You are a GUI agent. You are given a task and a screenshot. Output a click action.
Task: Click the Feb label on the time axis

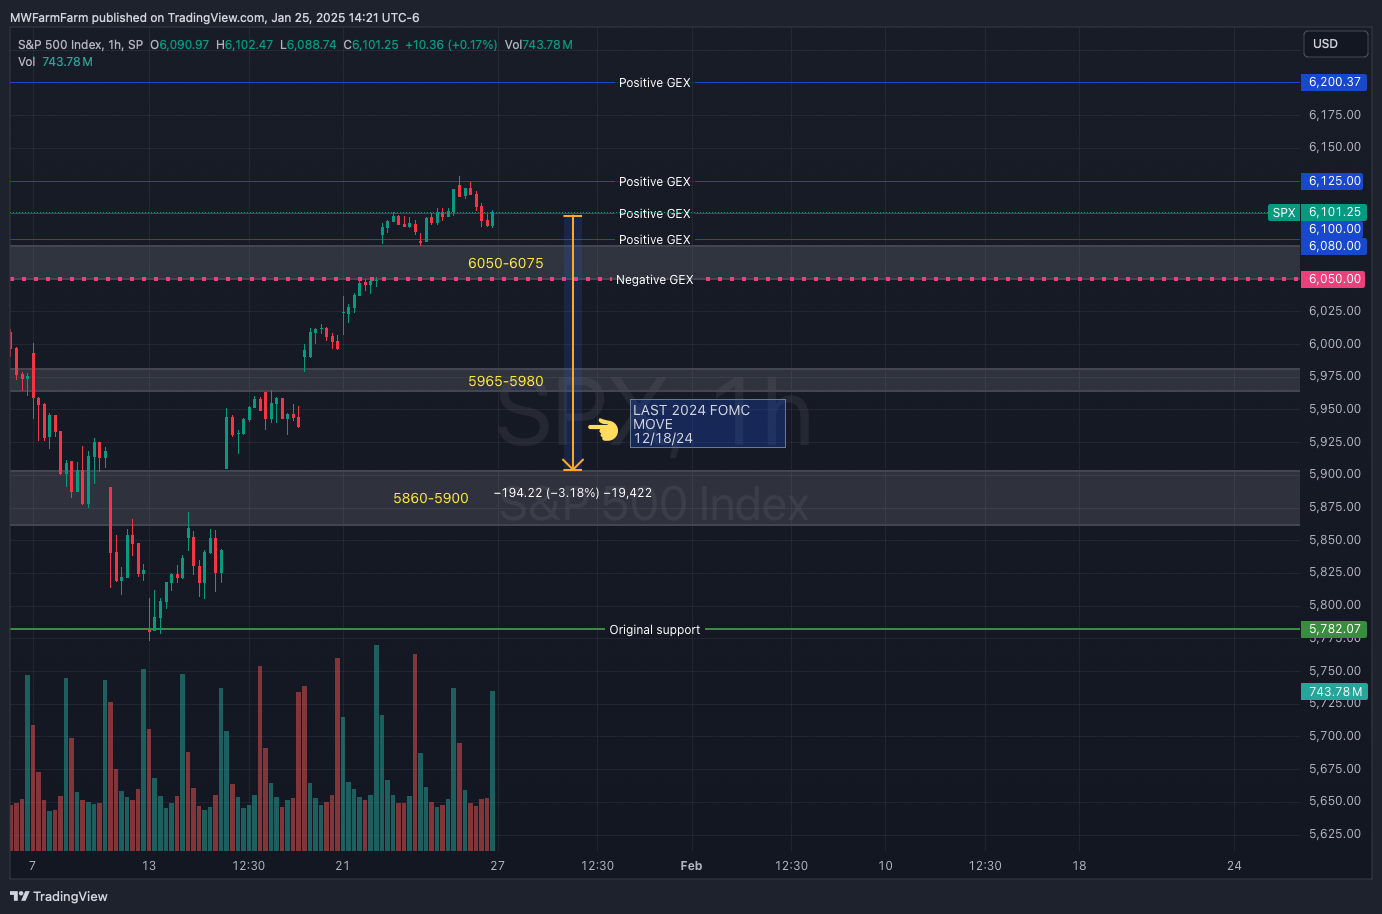tap(691, 866)
